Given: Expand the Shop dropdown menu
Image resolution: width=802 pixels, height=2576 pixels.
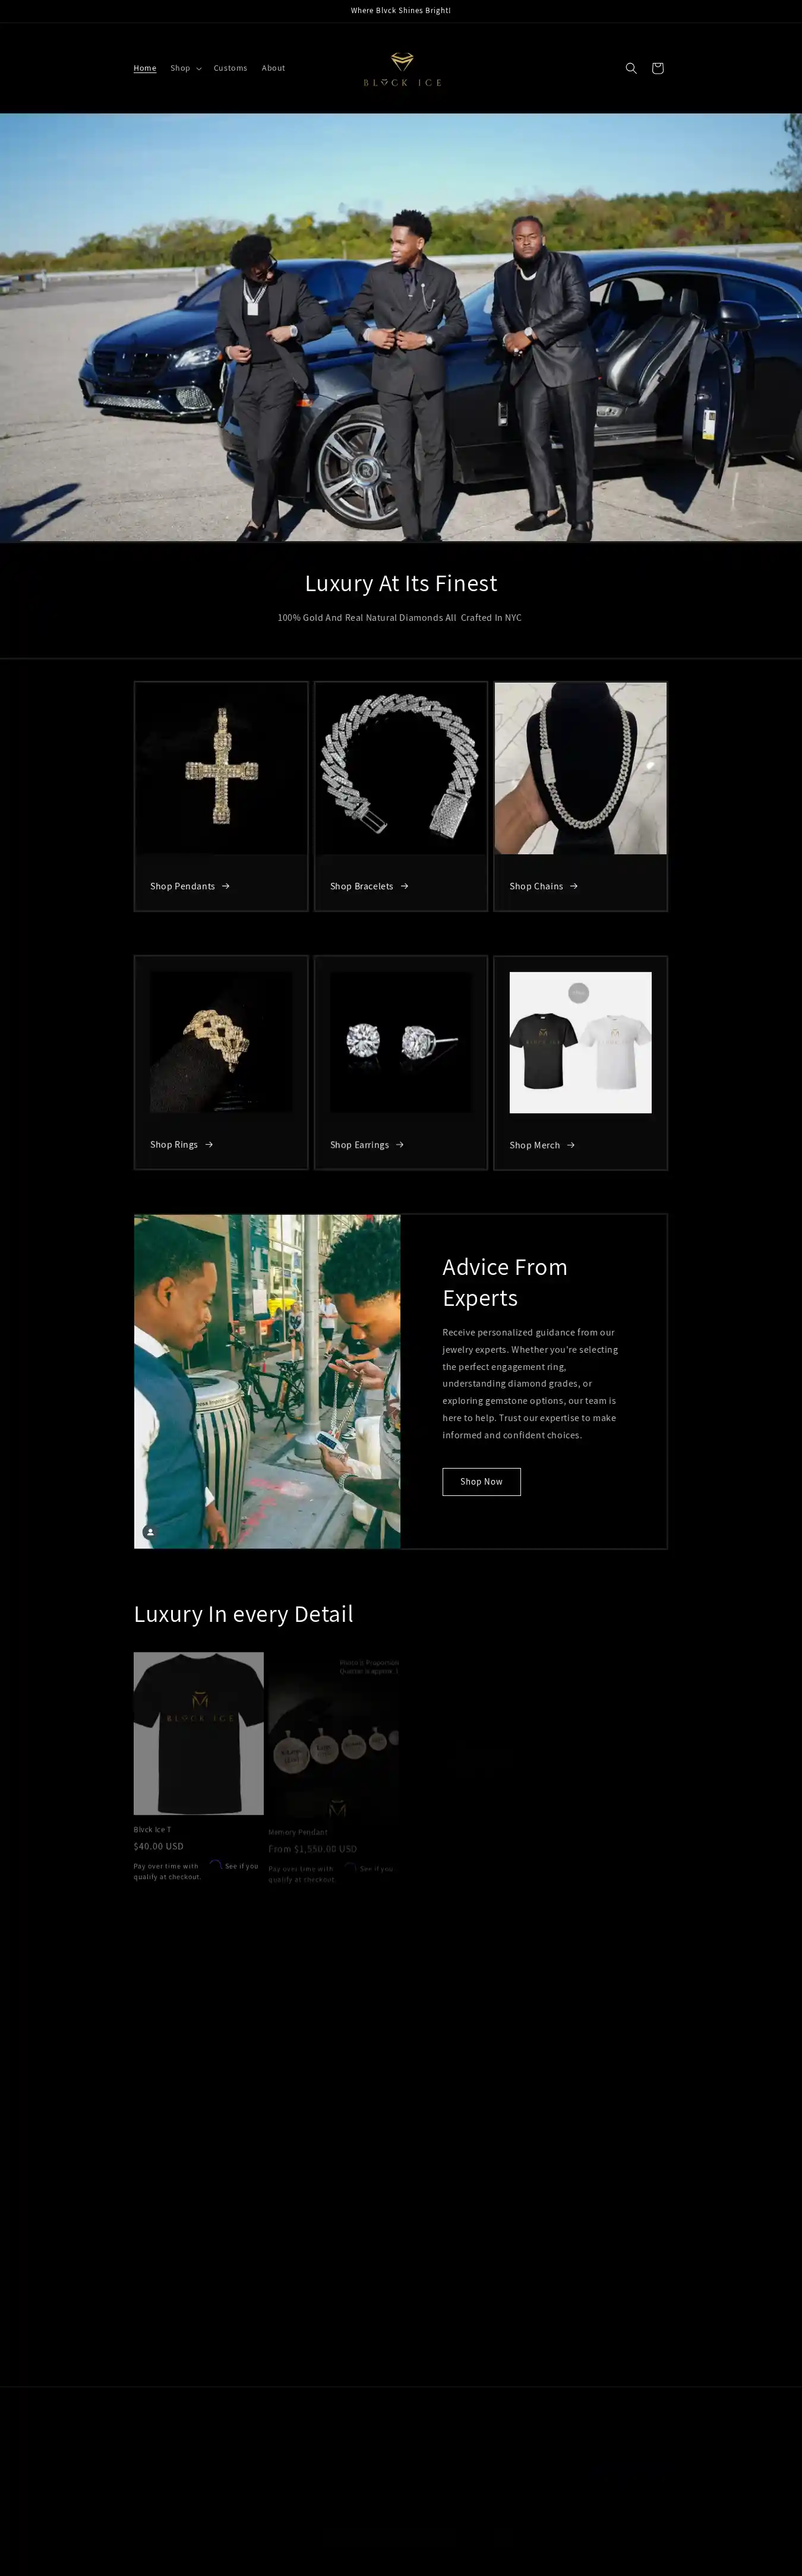Looking at the screenshot, I should pos(186,68).
